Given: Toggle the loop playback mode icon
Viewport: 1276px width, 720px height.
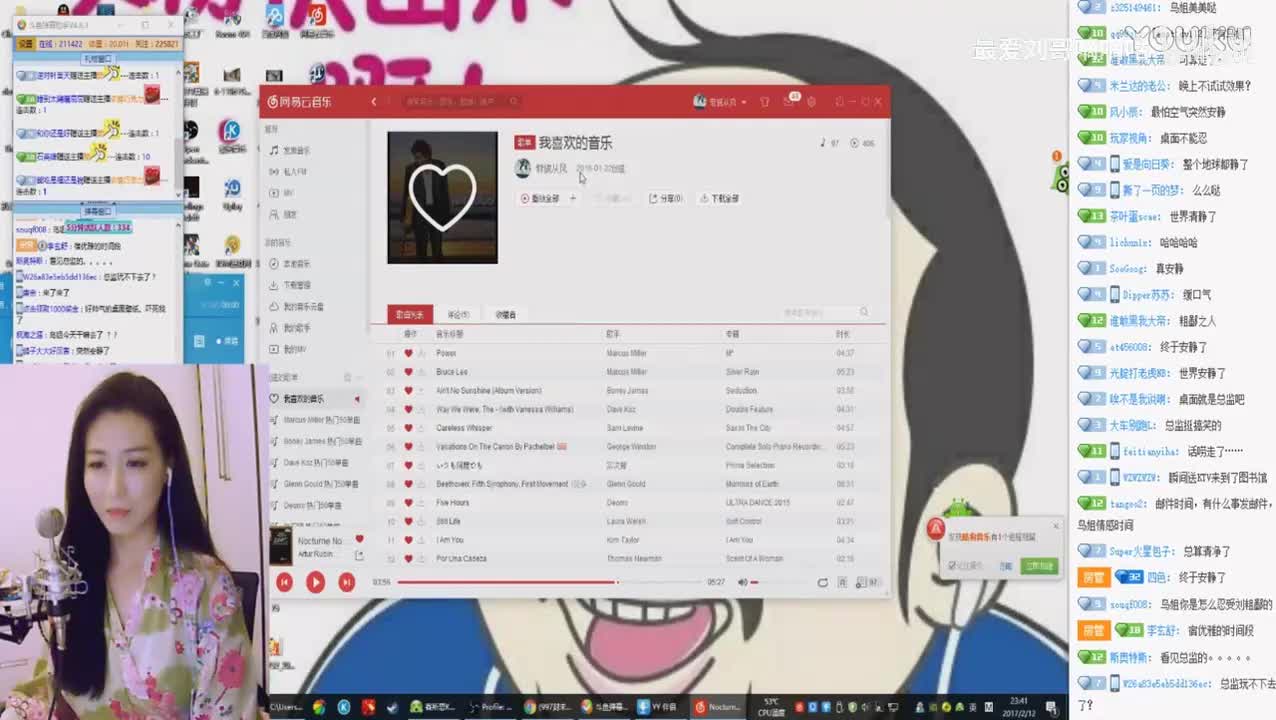Looking at the screenshot, I should (x=822, y=582).
